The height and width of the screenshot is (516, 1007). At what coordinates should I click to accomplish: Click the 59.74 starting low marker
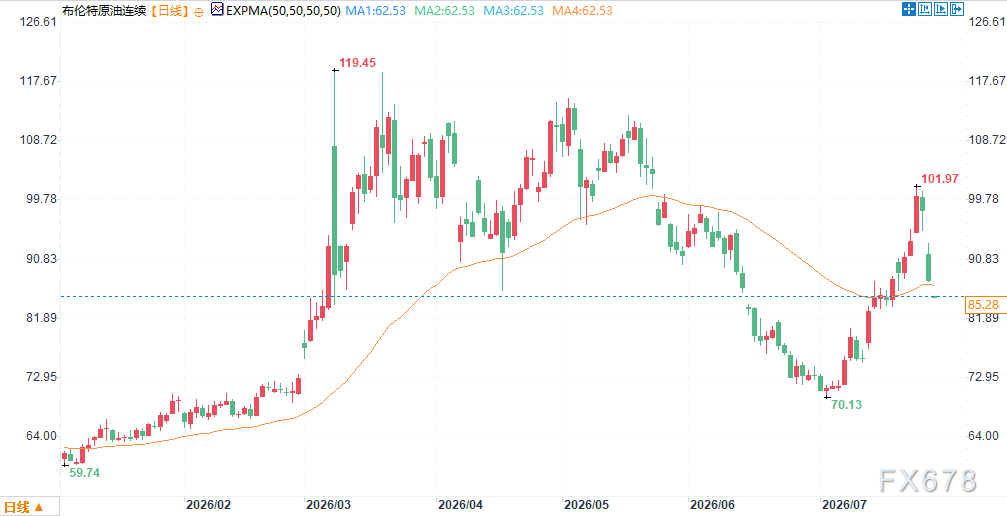click(x=85, y=472)
